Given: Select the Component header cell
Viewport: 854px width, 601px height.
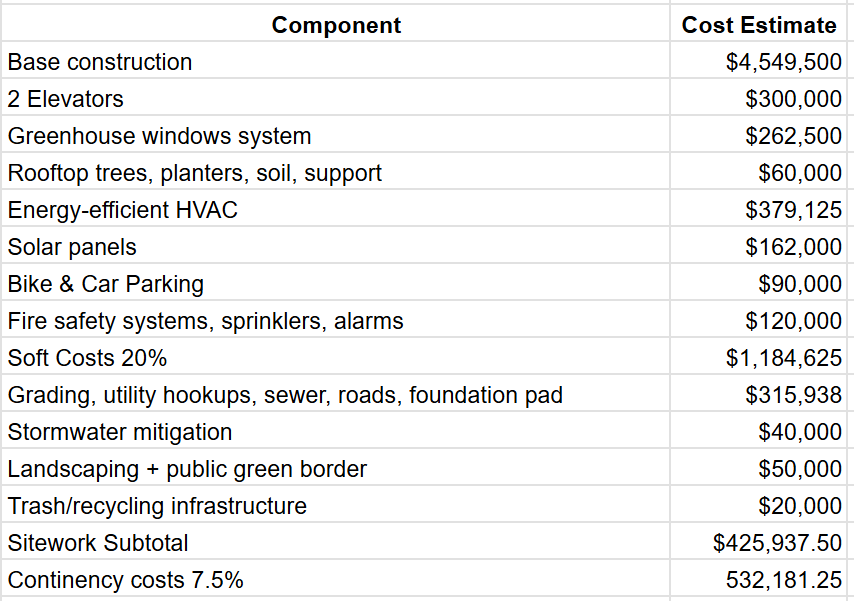Looking at the screenshot, I should (x=336, y=25).
